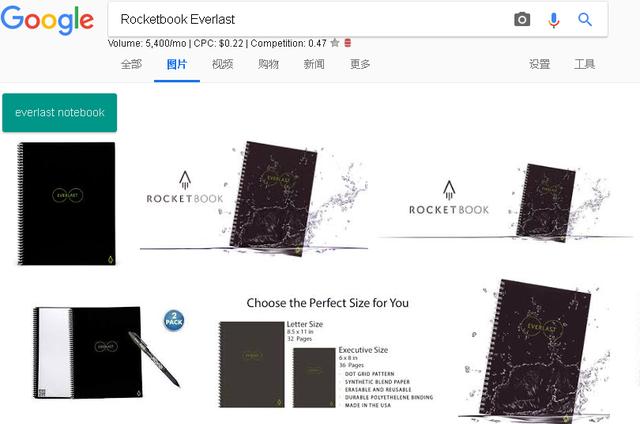
Task: Open the 新闻 news tab
Action: 314,64
